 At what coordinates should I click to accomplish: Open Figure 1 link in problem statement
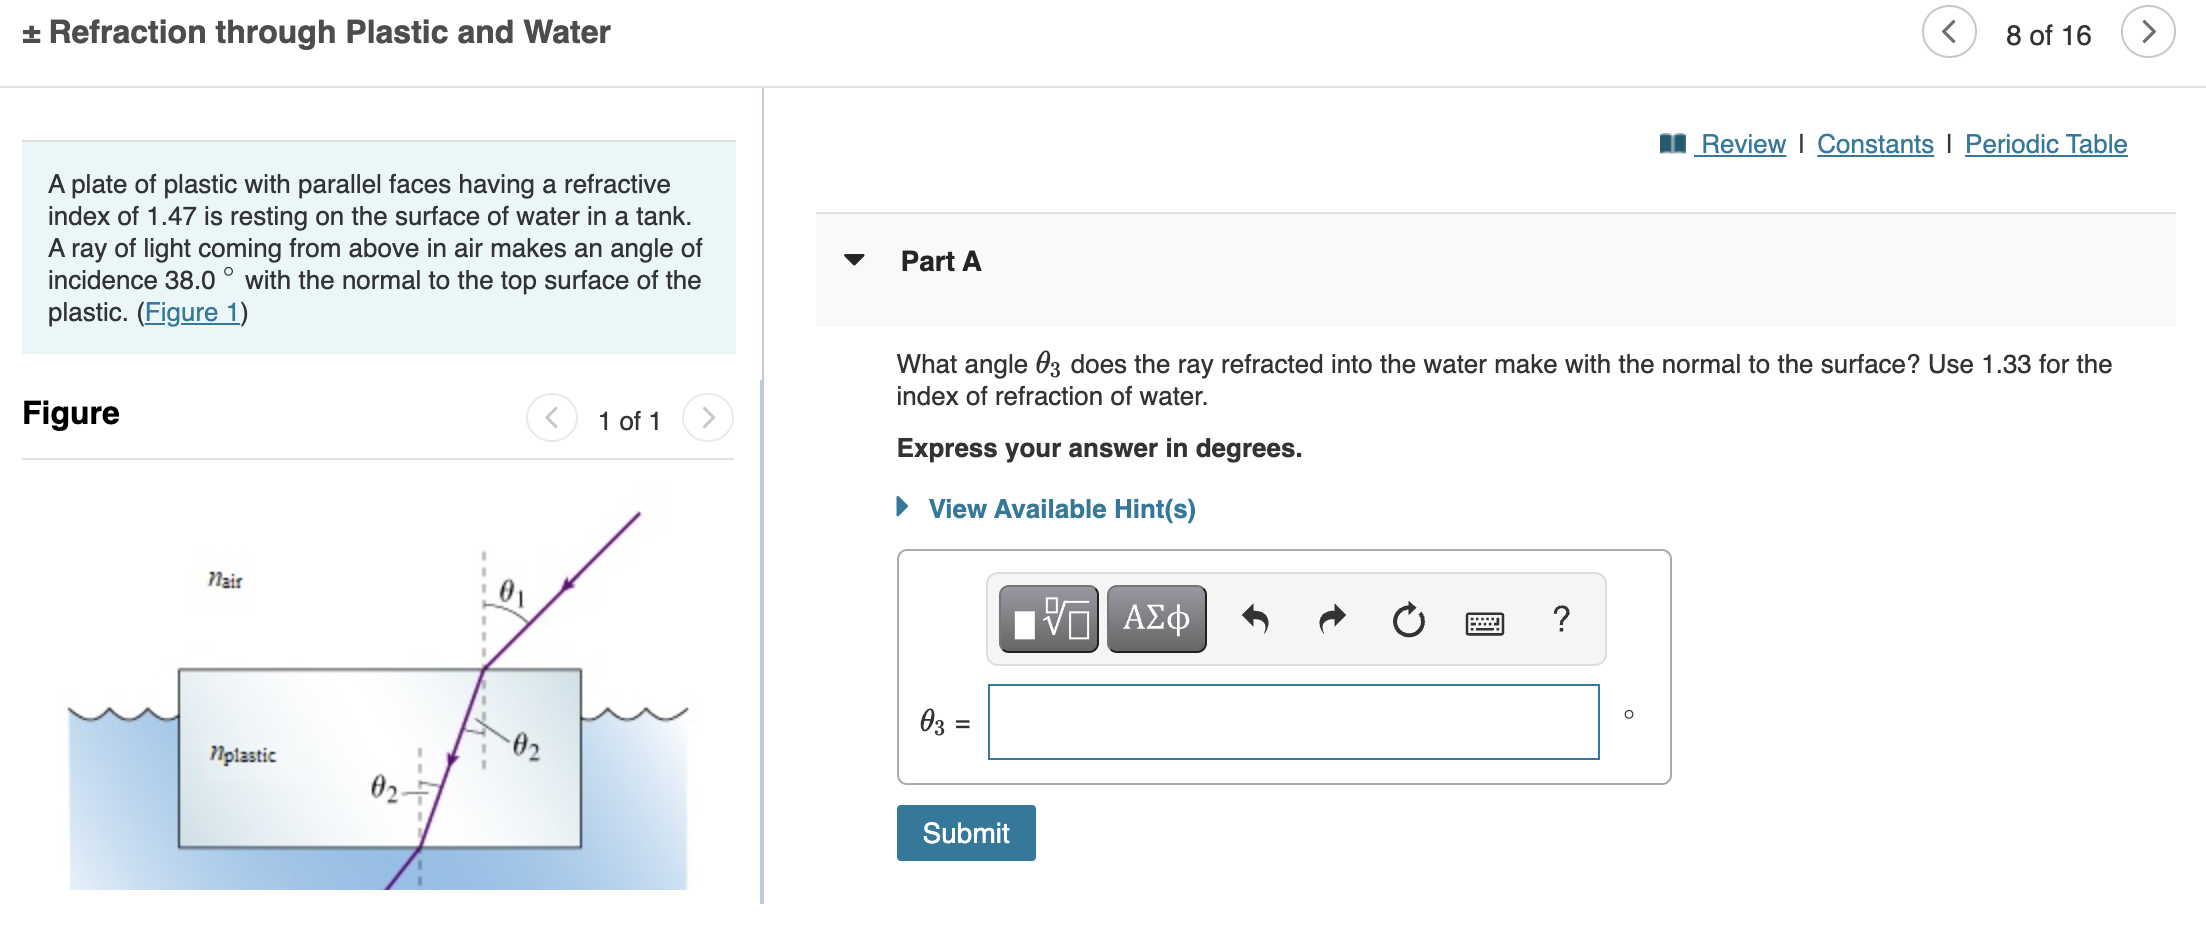tap(191, 312)
